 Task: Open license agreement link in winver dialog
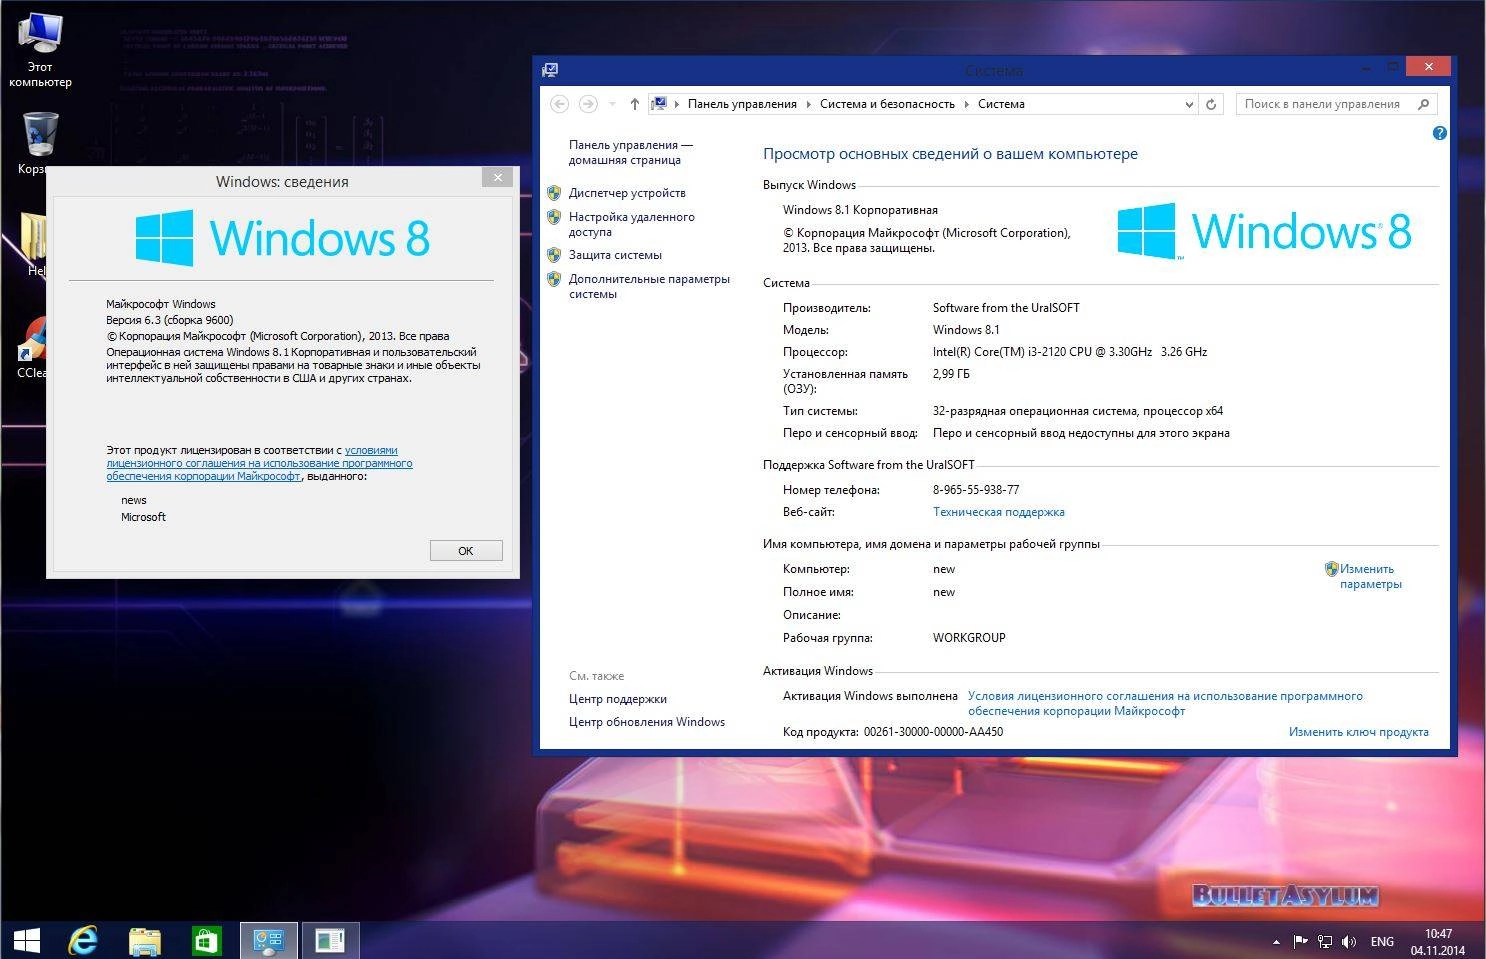pyautogui.click(x=260, y=464)
